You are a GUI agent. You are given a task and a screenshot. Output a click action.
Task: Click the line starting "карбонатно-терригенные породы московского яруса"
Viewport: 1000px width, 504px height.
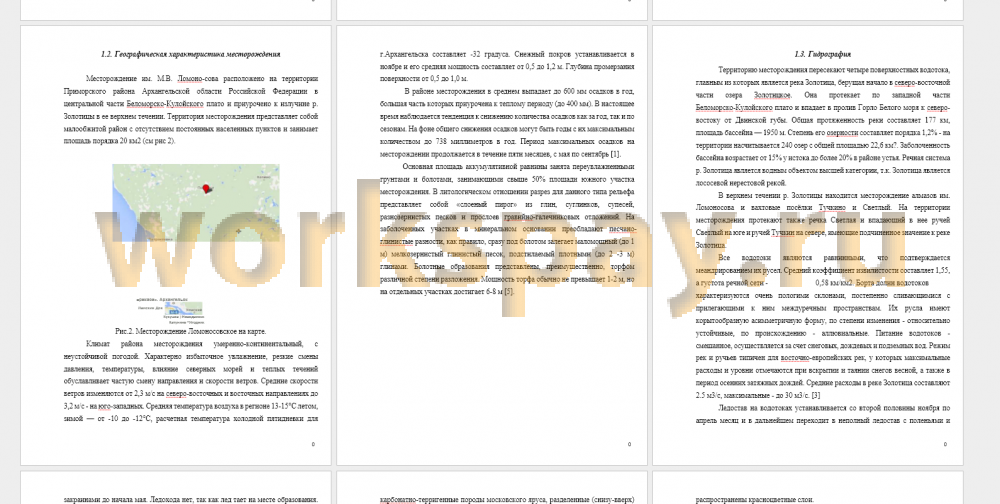pos(506,500)
